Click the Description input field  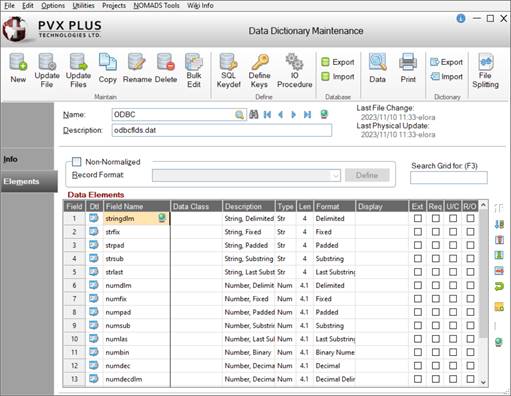click(222, 130)
